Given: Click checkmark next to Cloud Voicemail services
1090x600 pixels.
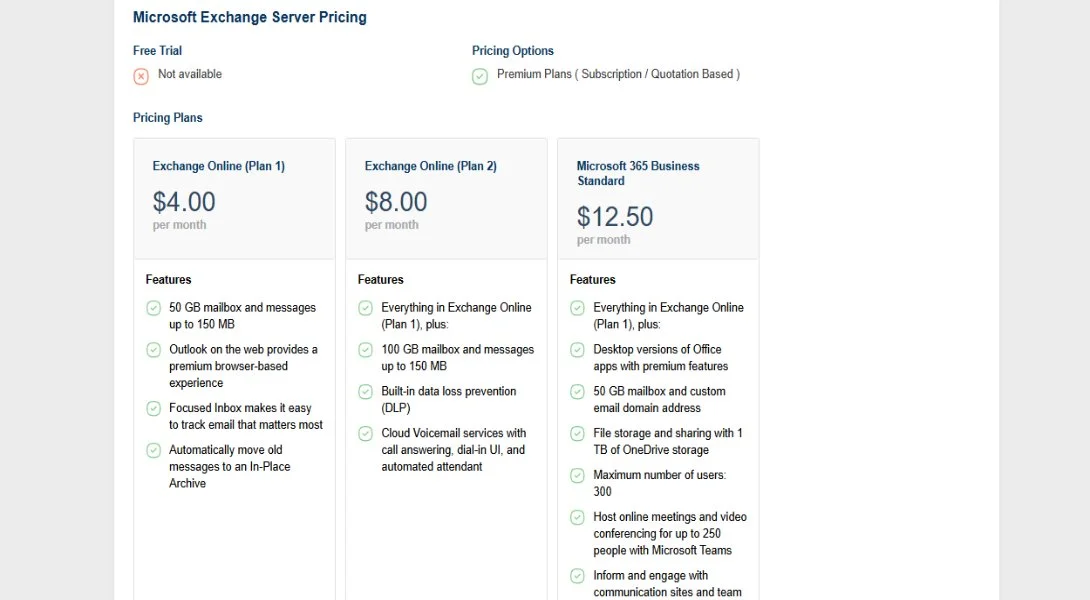Looking at the screenshot, I should (x=365, y=434).
